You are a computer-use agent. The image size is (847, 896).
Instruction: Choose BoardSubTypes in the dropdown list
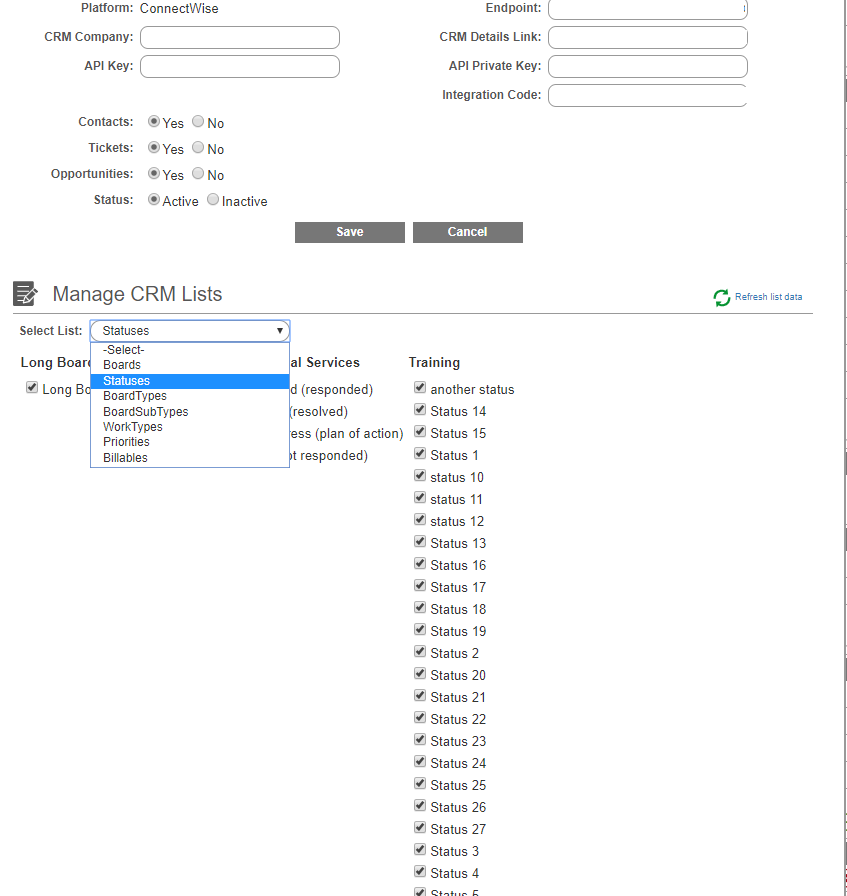click(190, 411)
